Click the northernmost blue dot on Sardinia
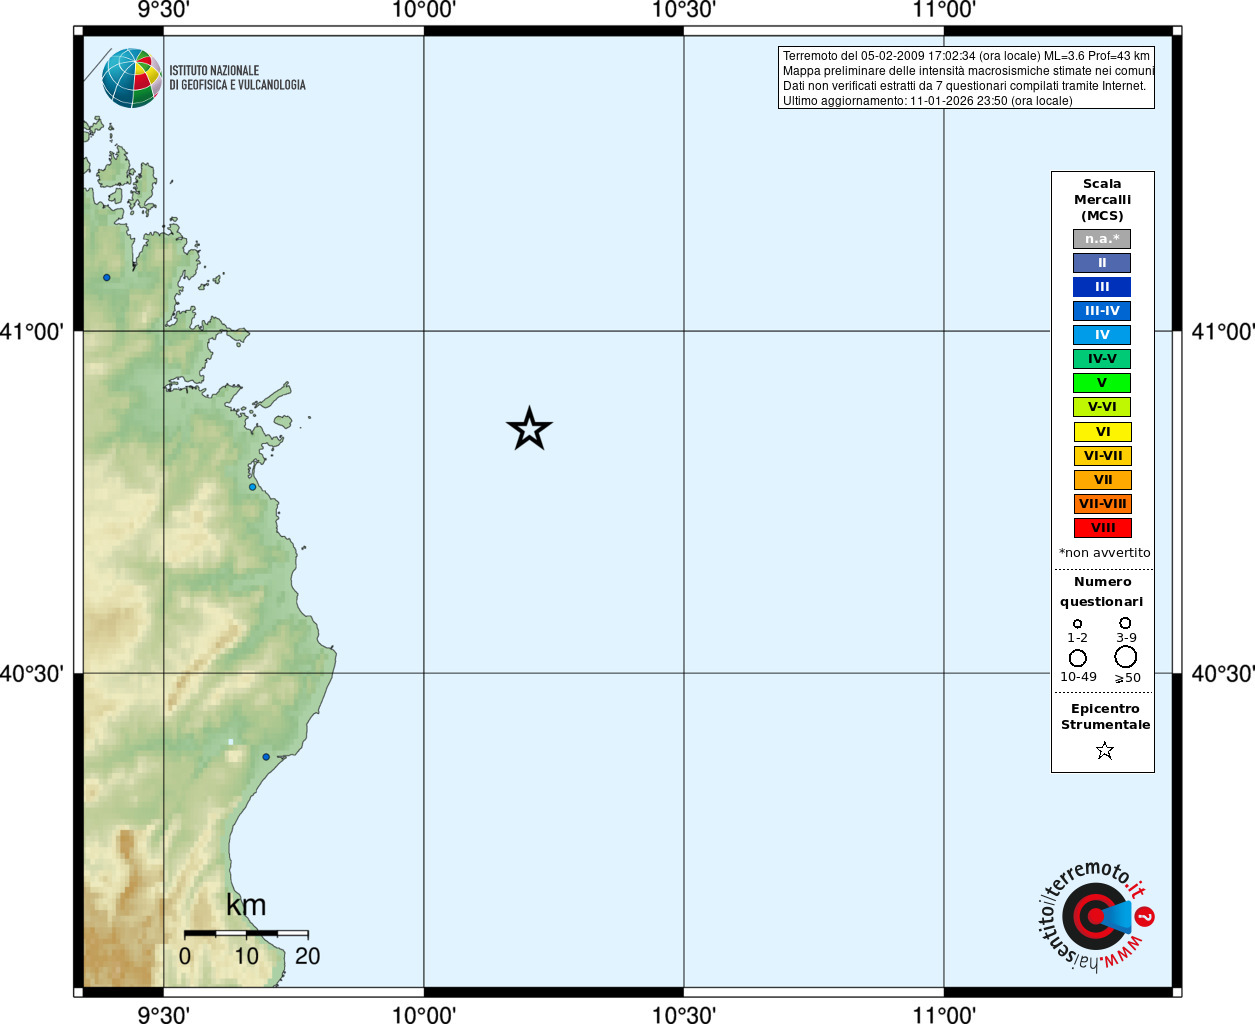1255x1024 pixels. (x=107, y=277)
